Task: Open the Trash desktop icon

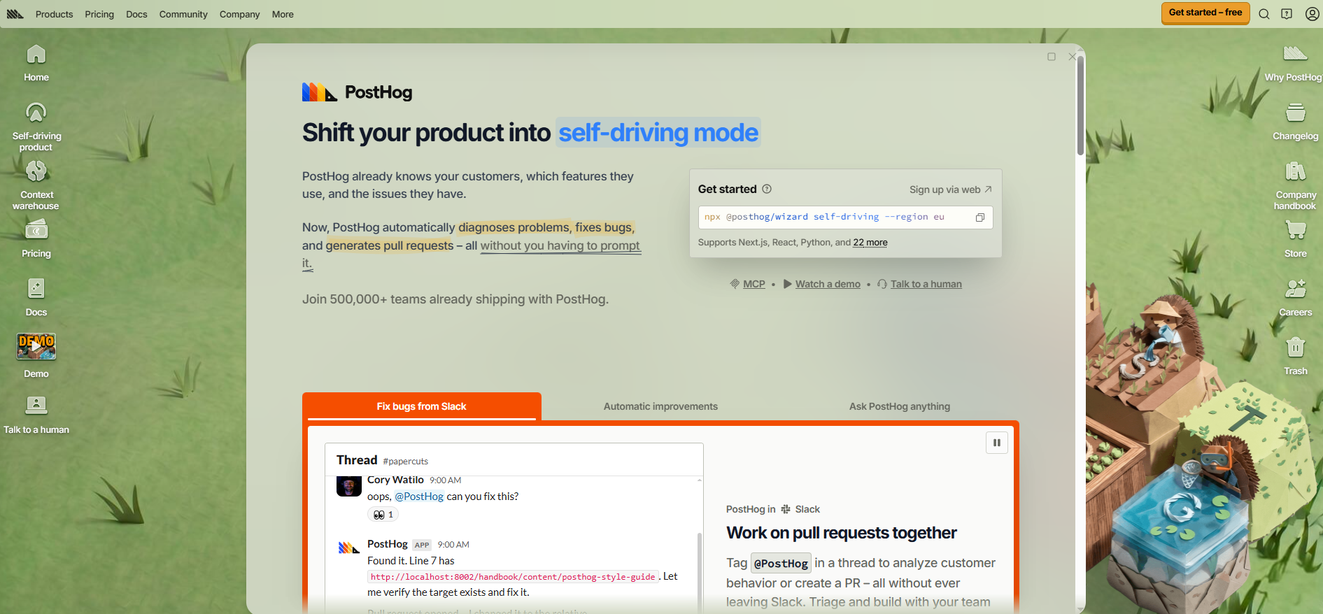Action: coord(1295,356)
